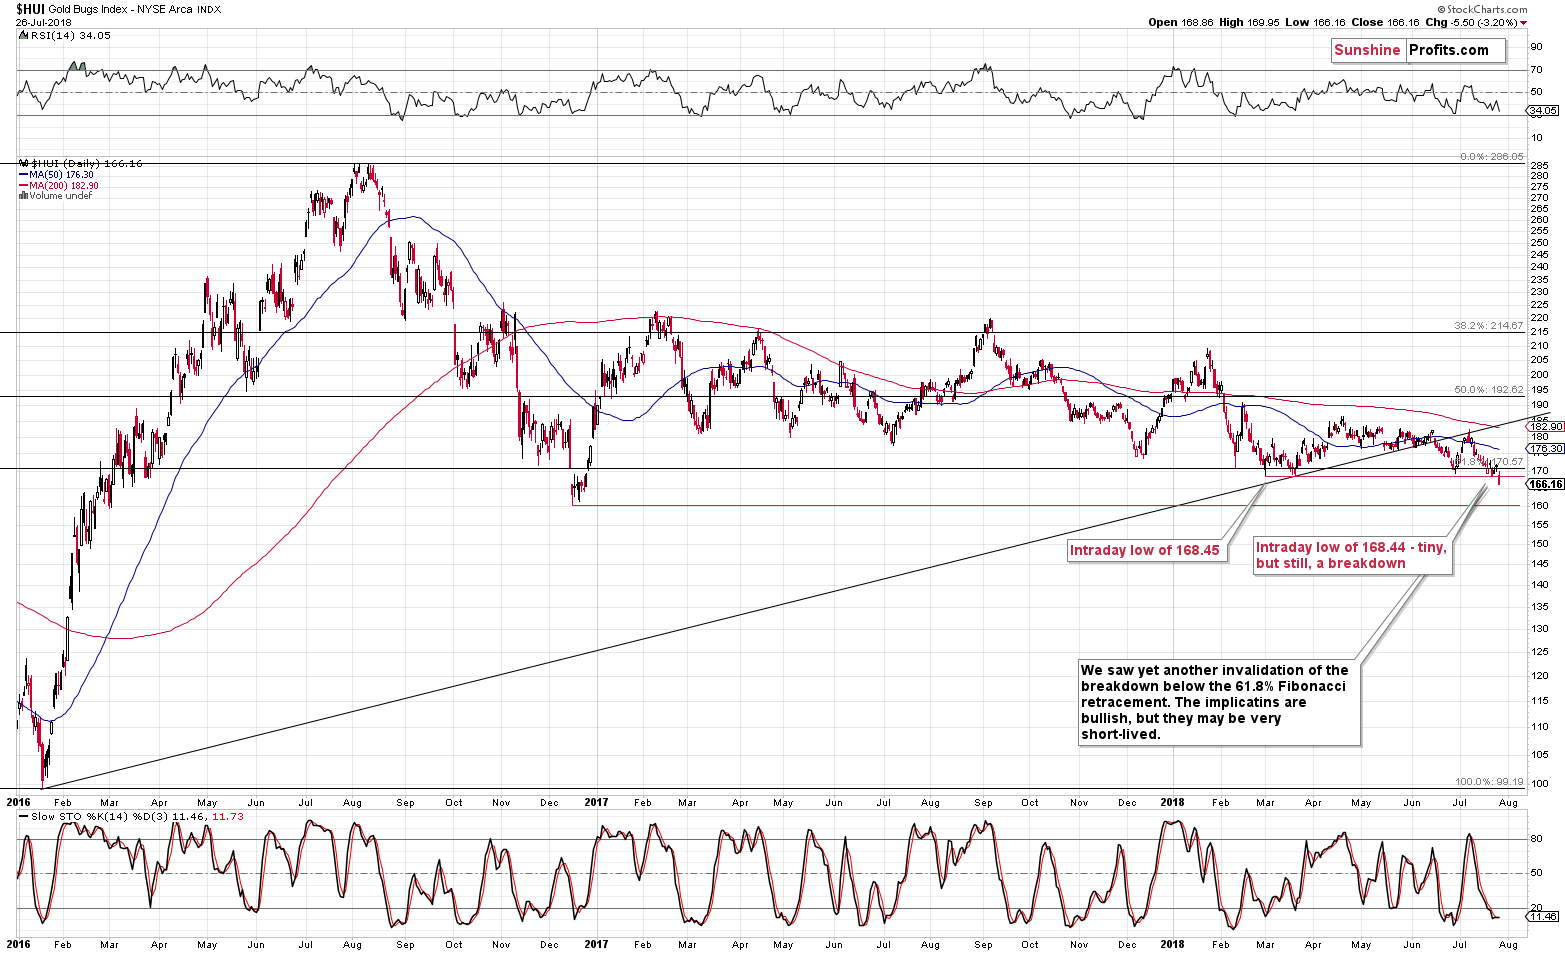The image size is (1565, 953).
Task: Click the 'Intraday low of 168.45' annotation box
Action: coord(1145,550)
